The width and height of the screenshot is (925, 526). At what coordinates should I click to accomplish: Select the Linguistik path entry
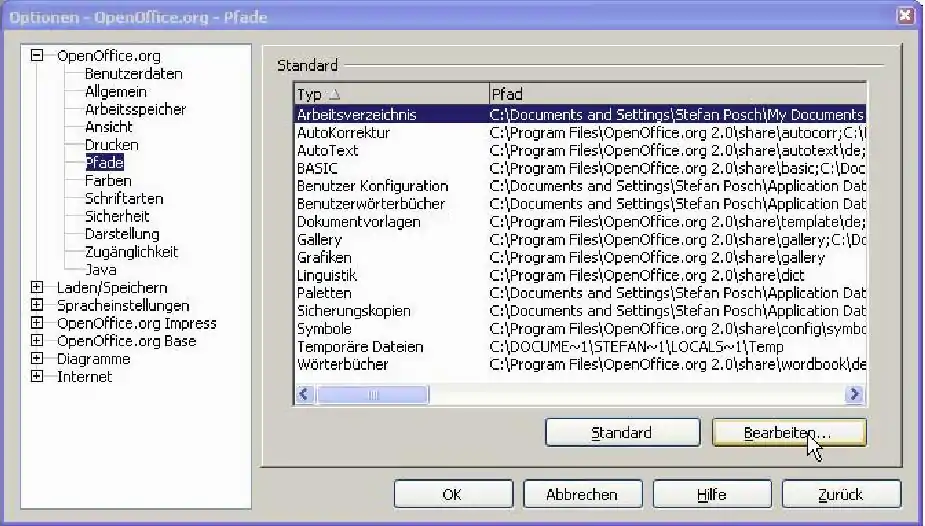click(580, 275)
